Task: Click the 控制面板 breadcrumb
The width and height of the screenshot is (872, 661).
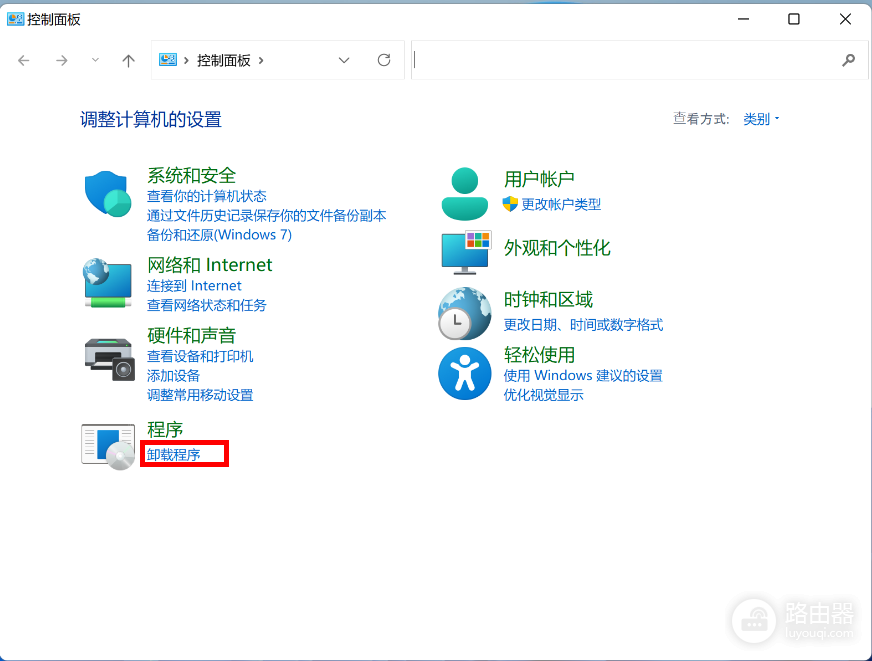Action: (224, 60)
